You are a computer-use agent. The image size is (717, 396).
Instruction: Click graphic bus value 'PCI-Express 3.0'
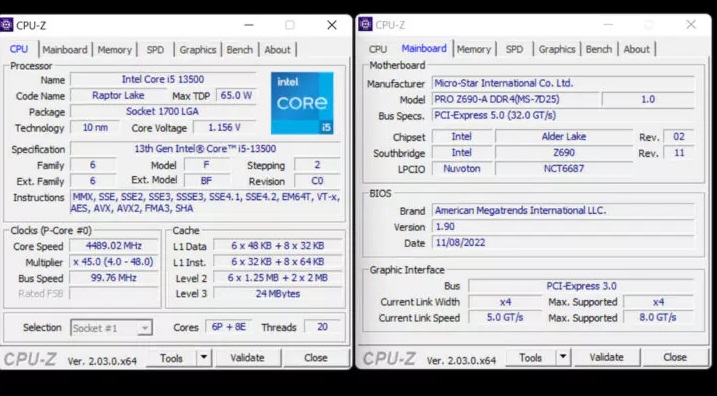[581, 286]
